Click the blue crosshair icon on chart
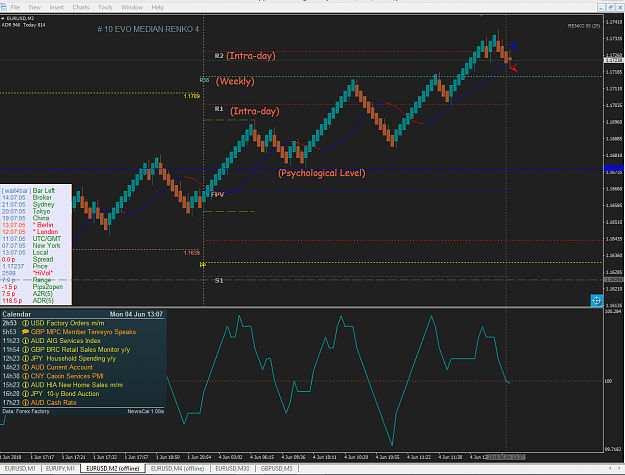625x475 pixels. [596, 300]
